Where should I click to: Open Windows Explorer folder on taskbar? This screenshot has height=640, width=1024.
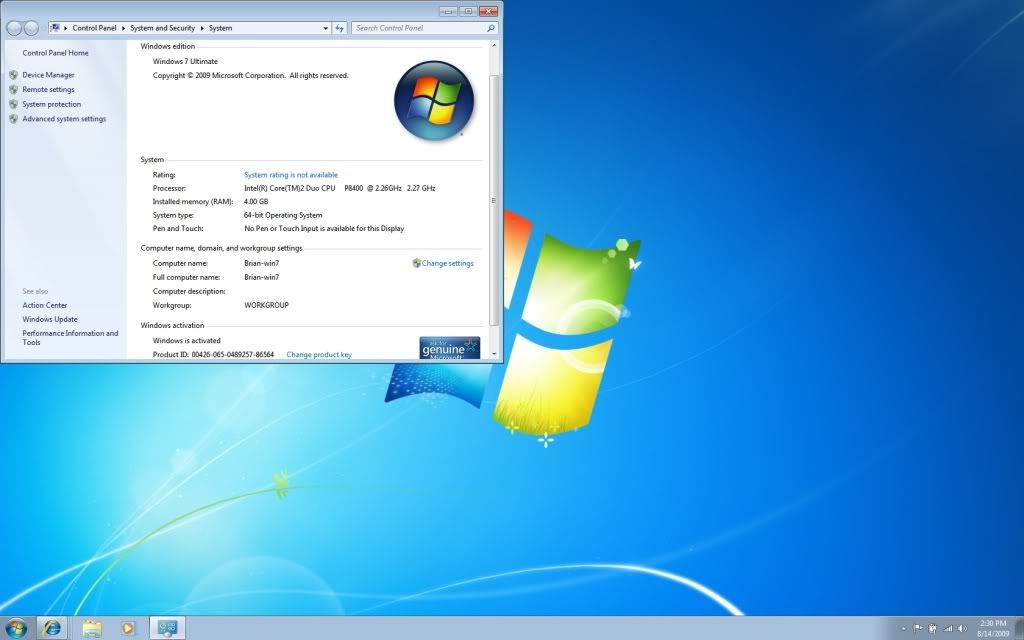tap(91, 628)
